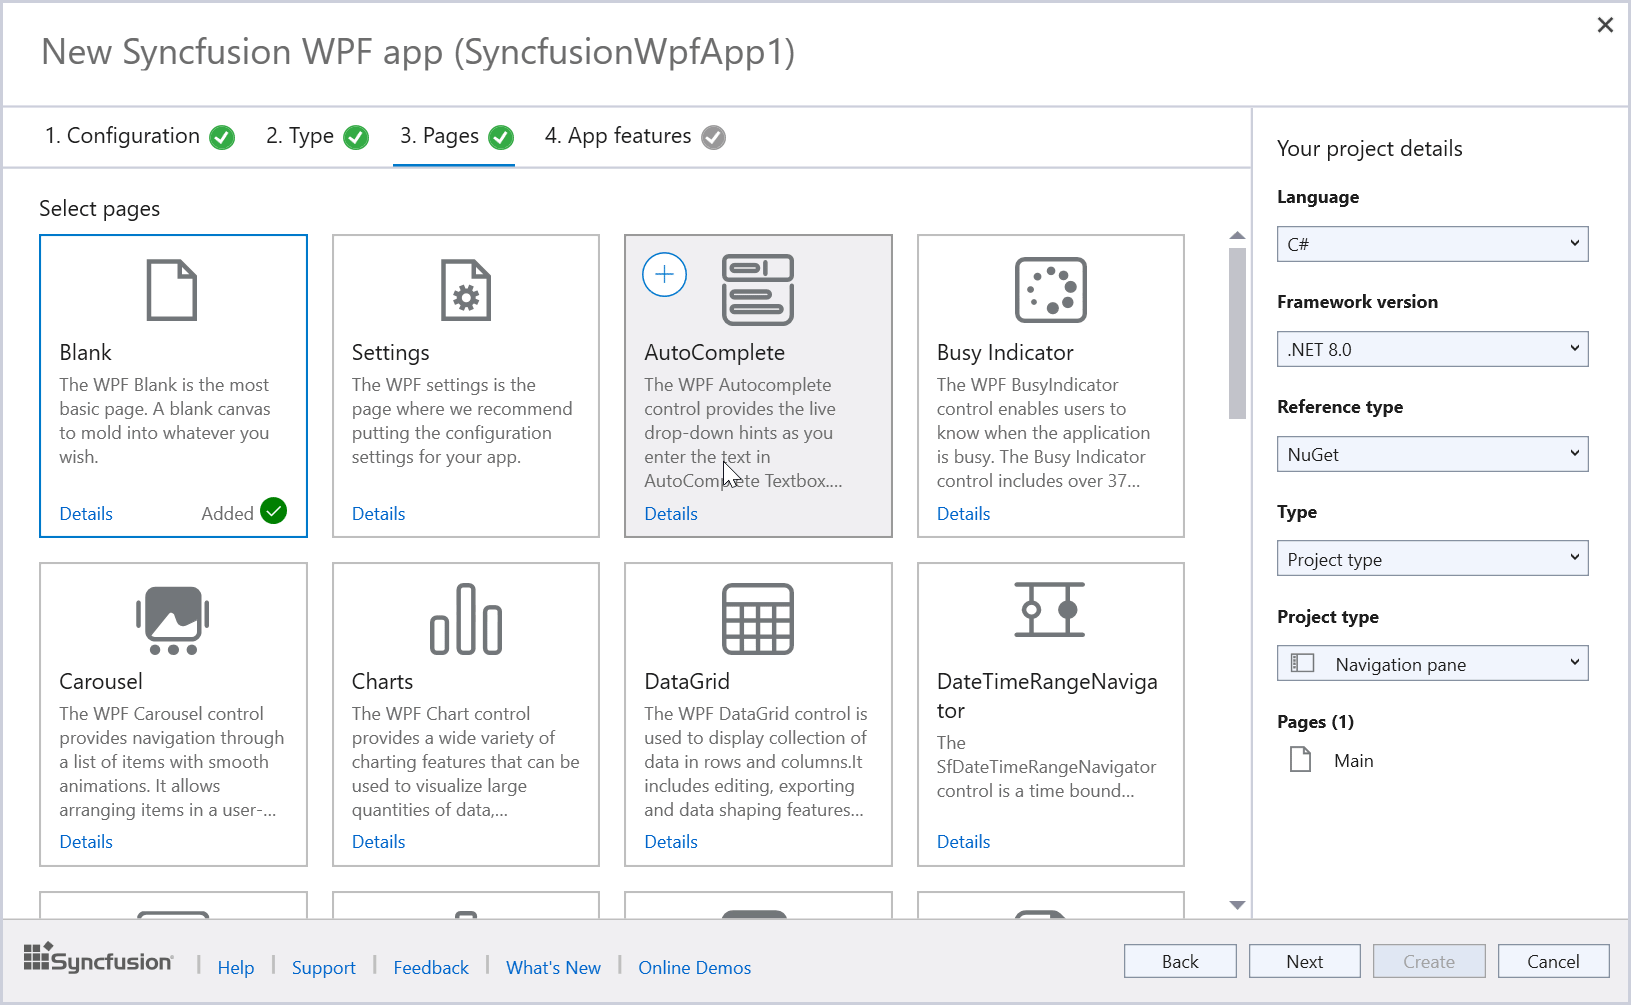This screenshot has height=1005, width=1631.
Task: Choose the Charts bar graph icon
Action: (465, 620)
